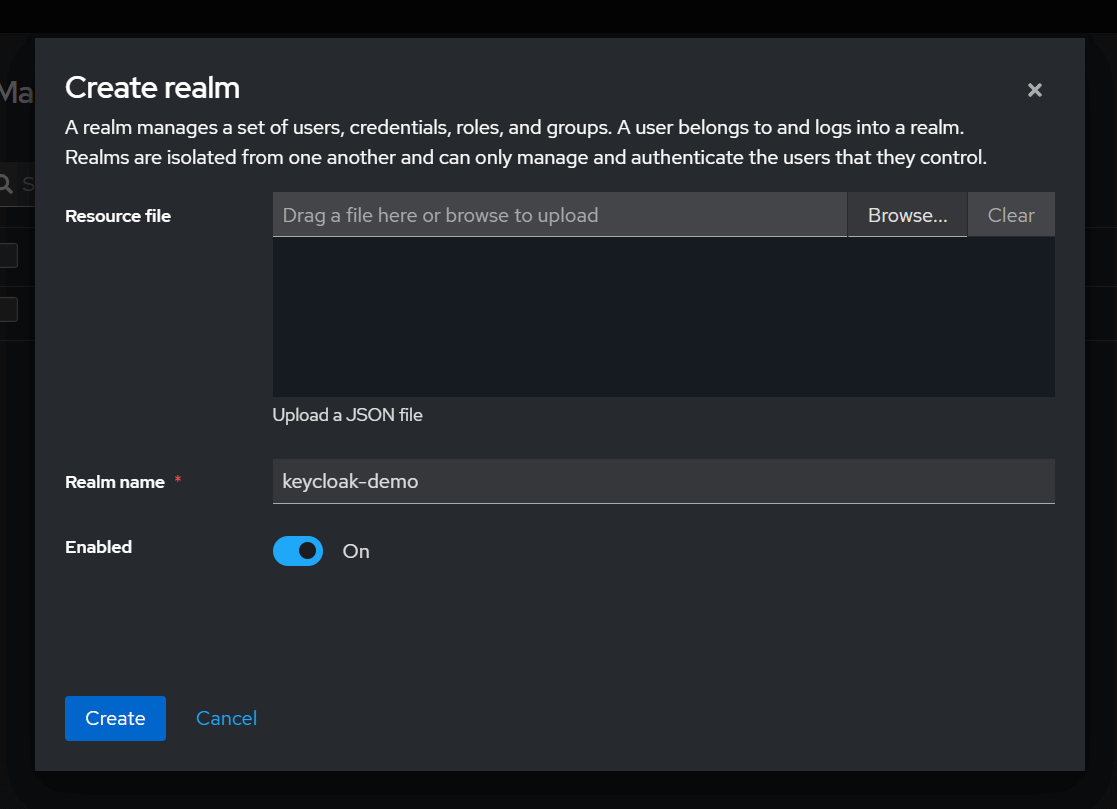Clear the resource file selection

coord(1010,214)
